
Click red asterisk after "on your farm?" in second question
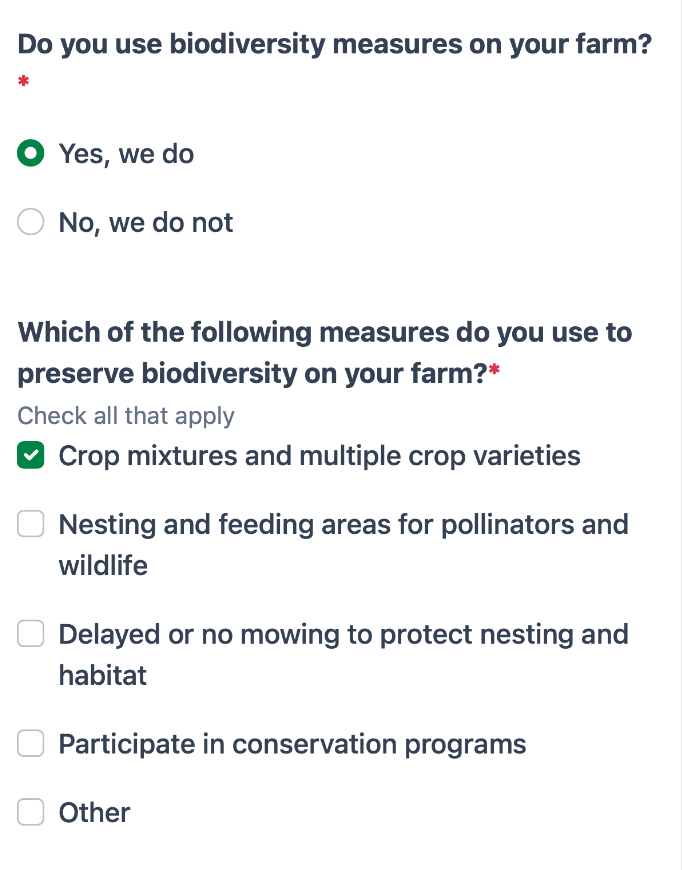494,373
